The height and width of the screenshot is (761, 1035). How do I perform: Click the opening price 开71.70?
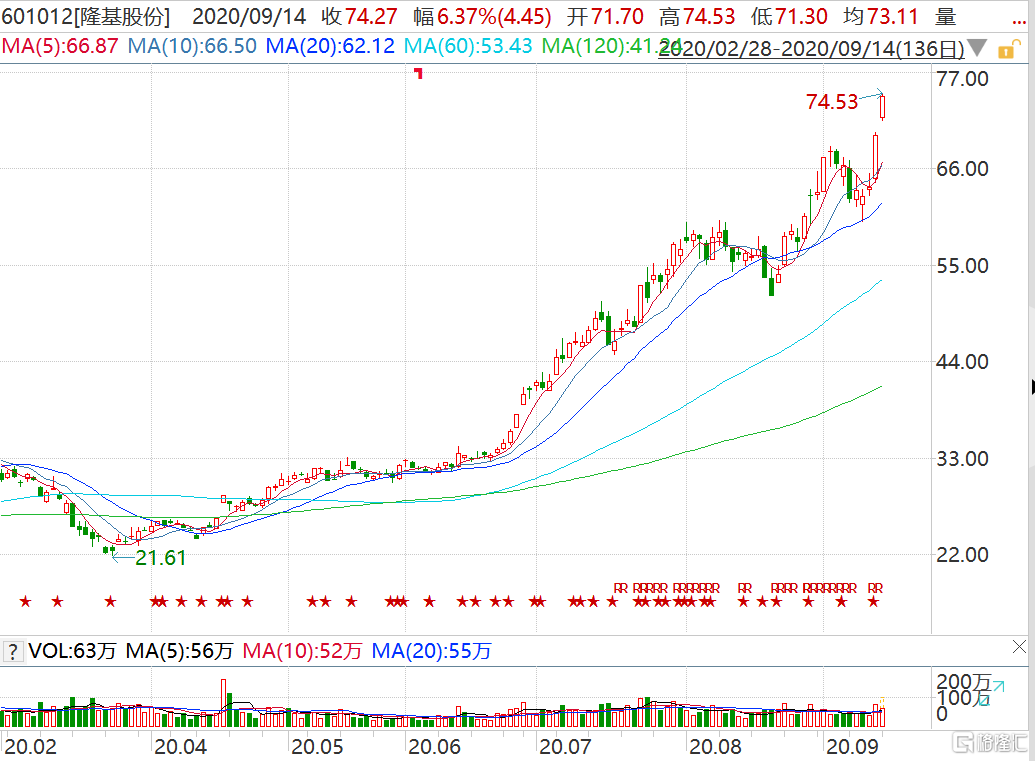tap(605, 17)
